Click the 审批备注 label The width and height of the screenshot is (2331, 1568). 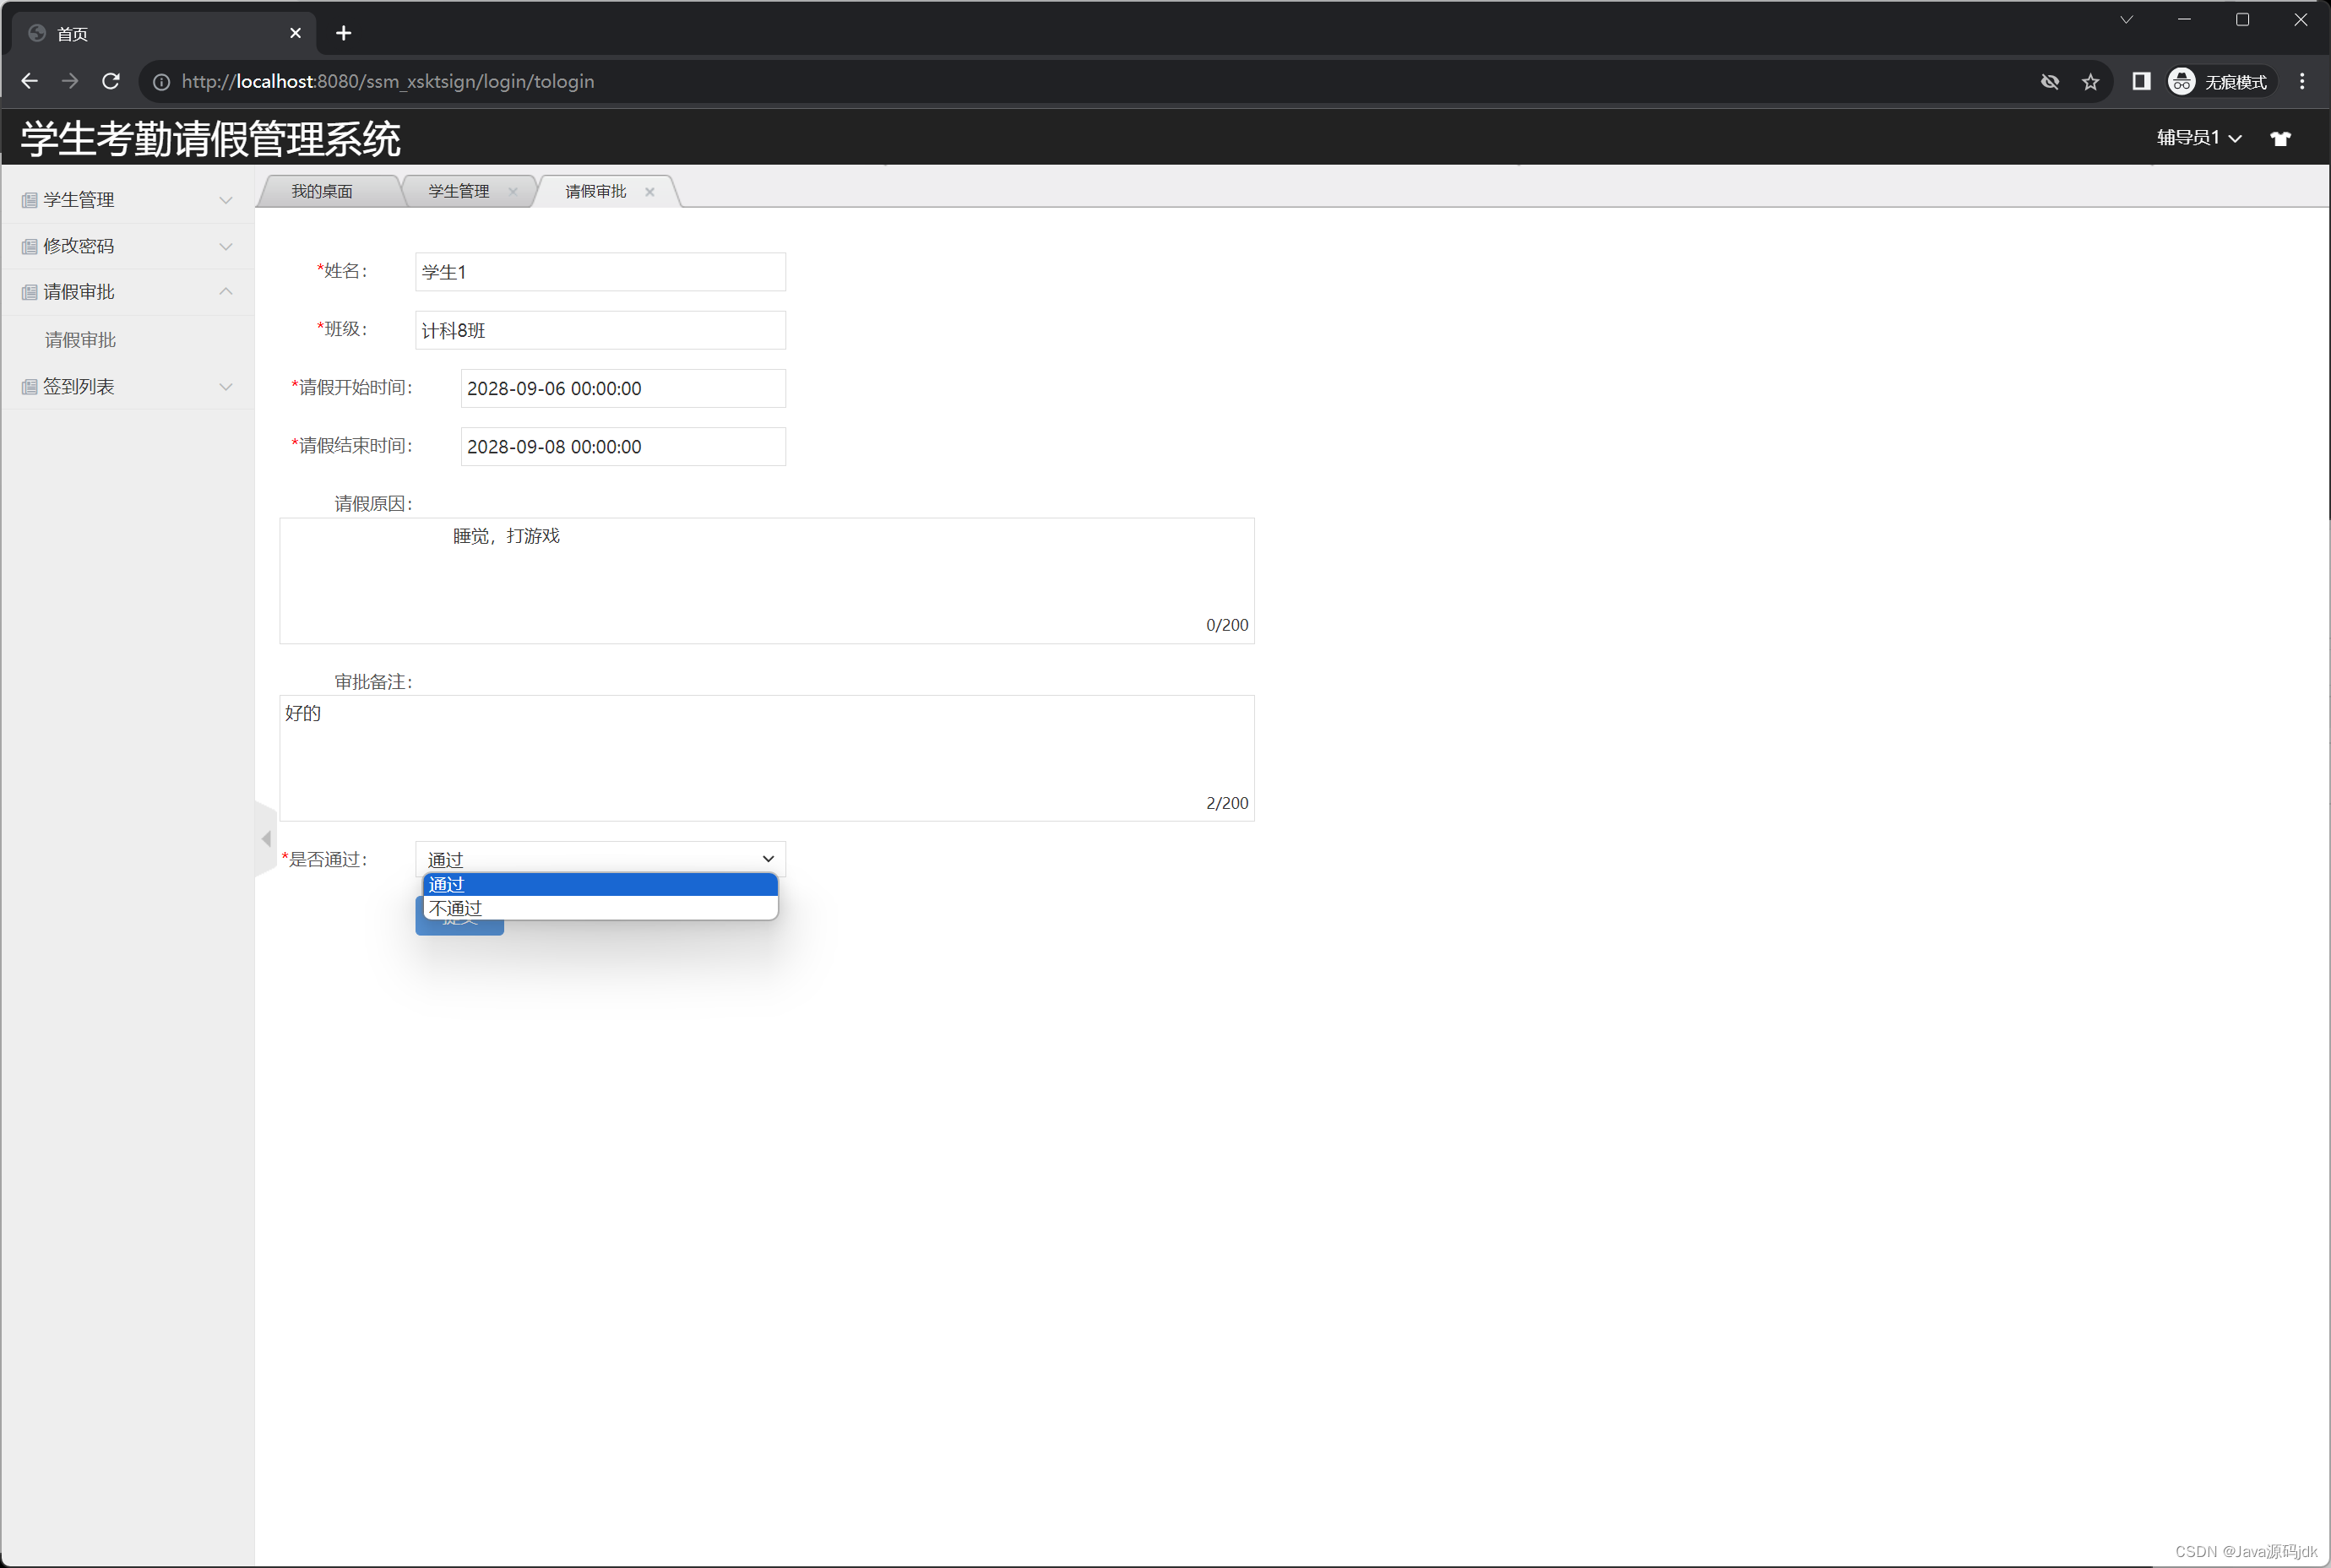(373, 682)
